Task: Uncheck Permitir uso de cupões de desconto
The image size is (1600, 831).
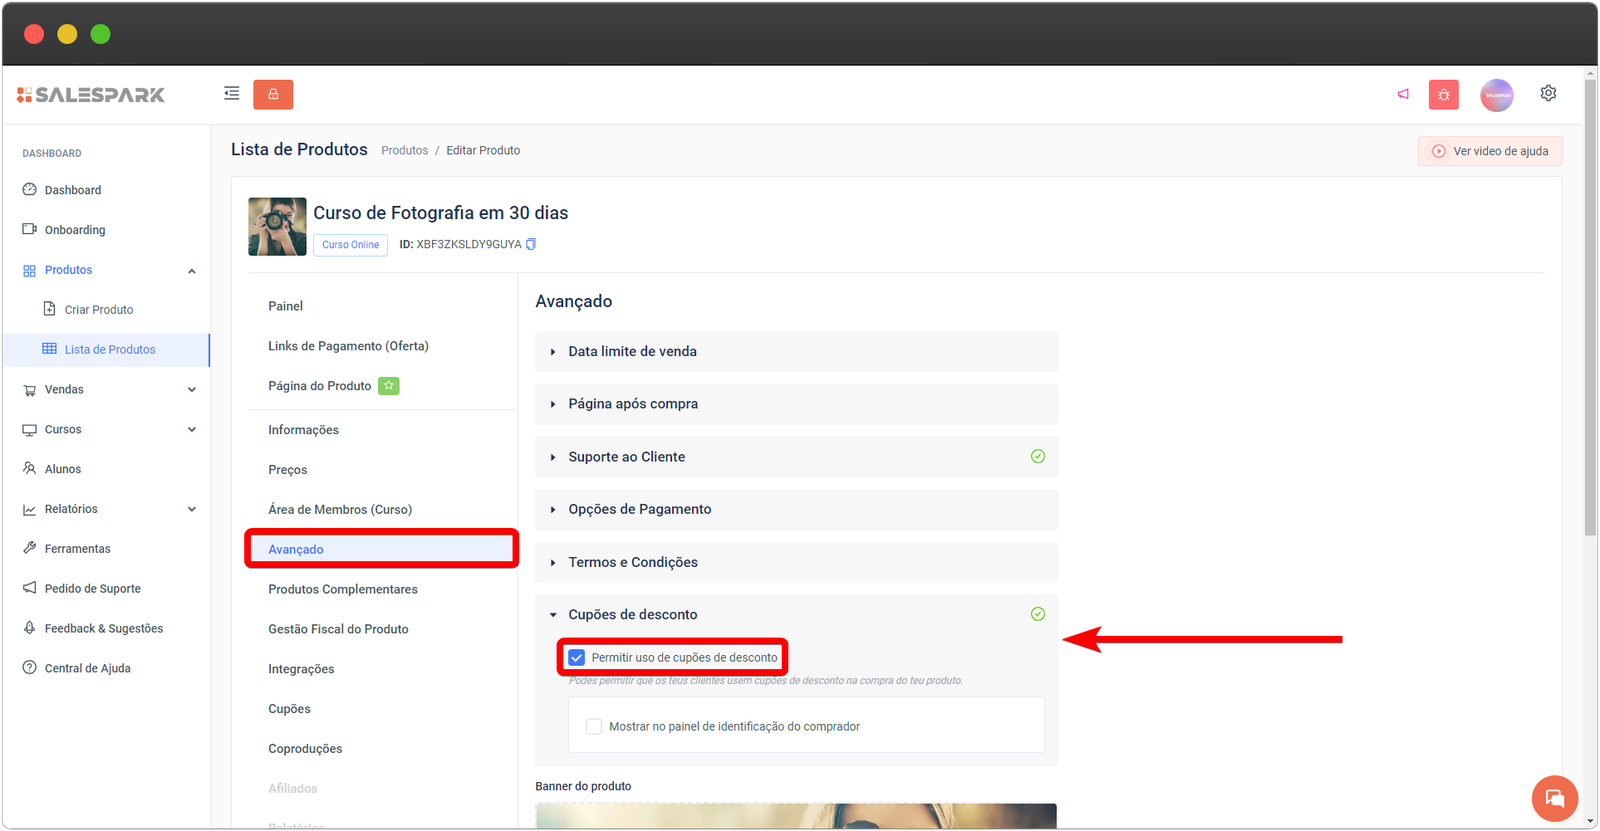Action: tap(577, 657)
